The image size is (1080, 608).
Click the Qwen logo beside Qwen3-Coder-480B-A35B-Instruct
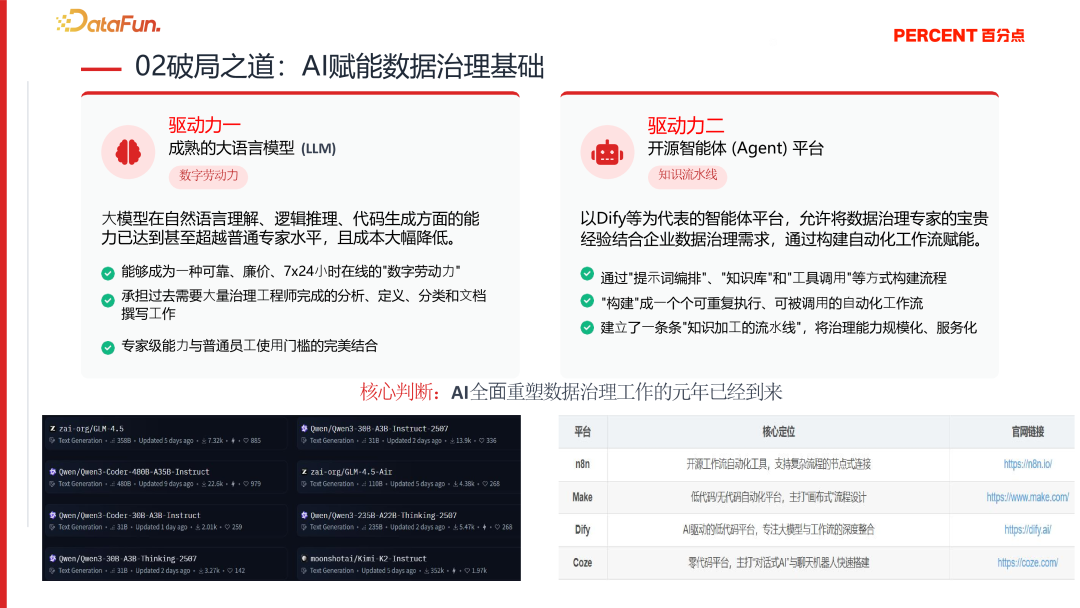(52, 472)
